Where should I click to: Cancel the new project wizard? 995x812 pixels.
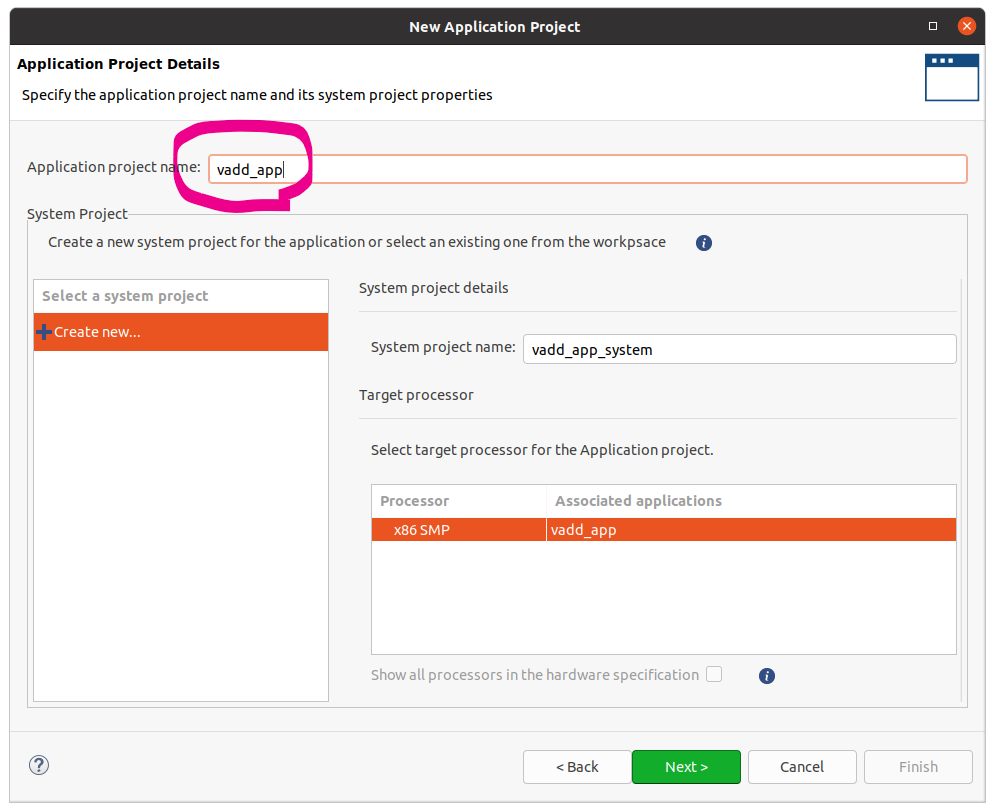802,767
